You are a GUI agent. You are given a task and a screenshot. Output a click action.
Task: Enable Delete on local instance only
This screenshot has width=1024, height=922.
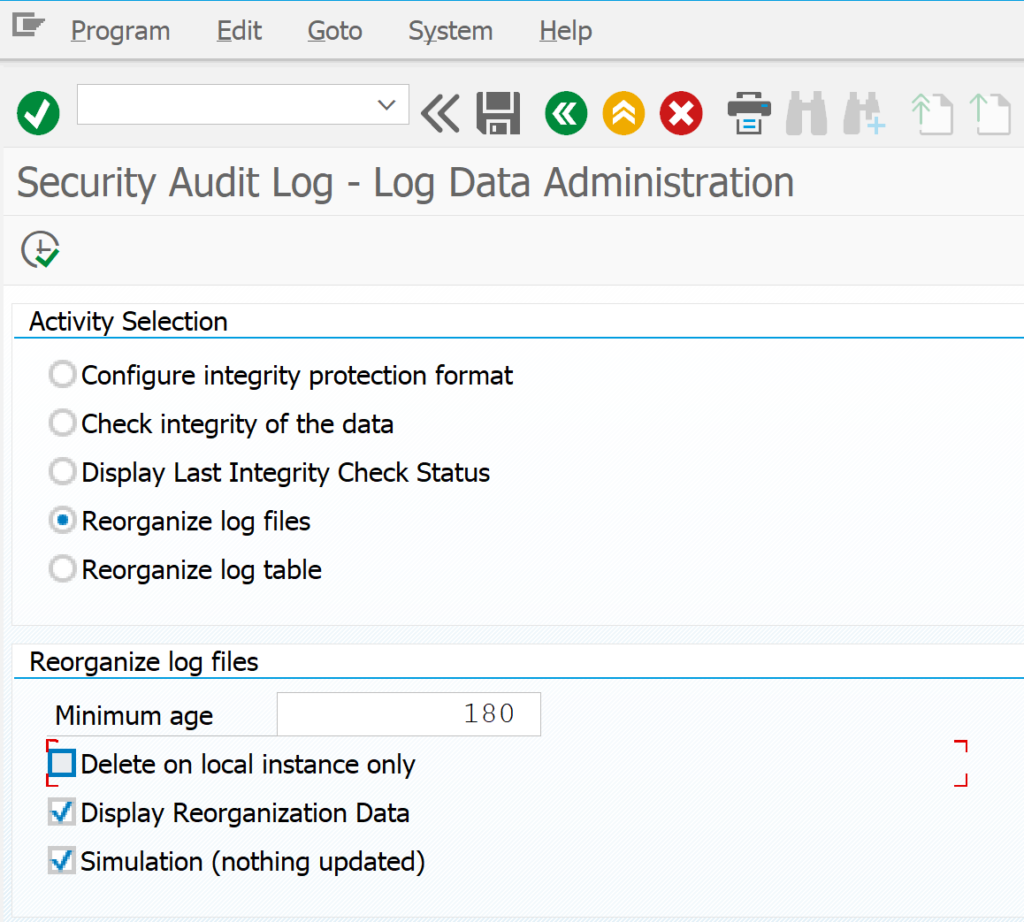(62, 763)
